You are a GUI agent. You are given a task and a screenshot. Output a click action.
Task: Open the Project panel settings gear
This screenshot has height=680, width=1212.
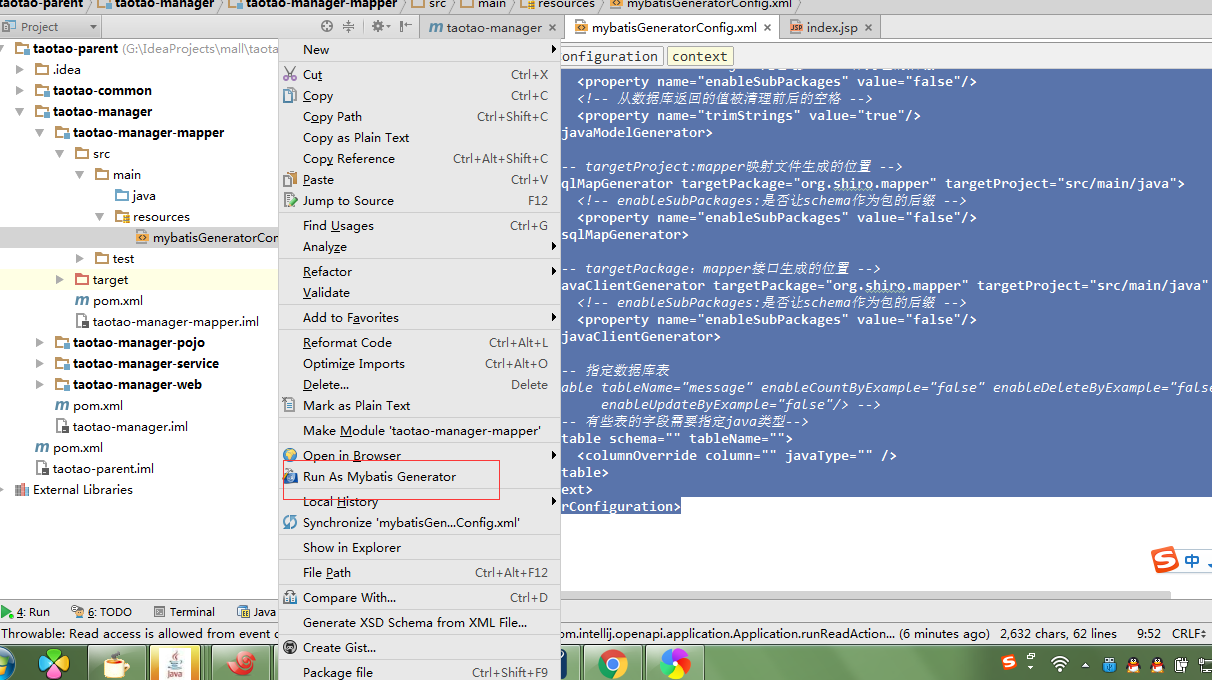380,27
